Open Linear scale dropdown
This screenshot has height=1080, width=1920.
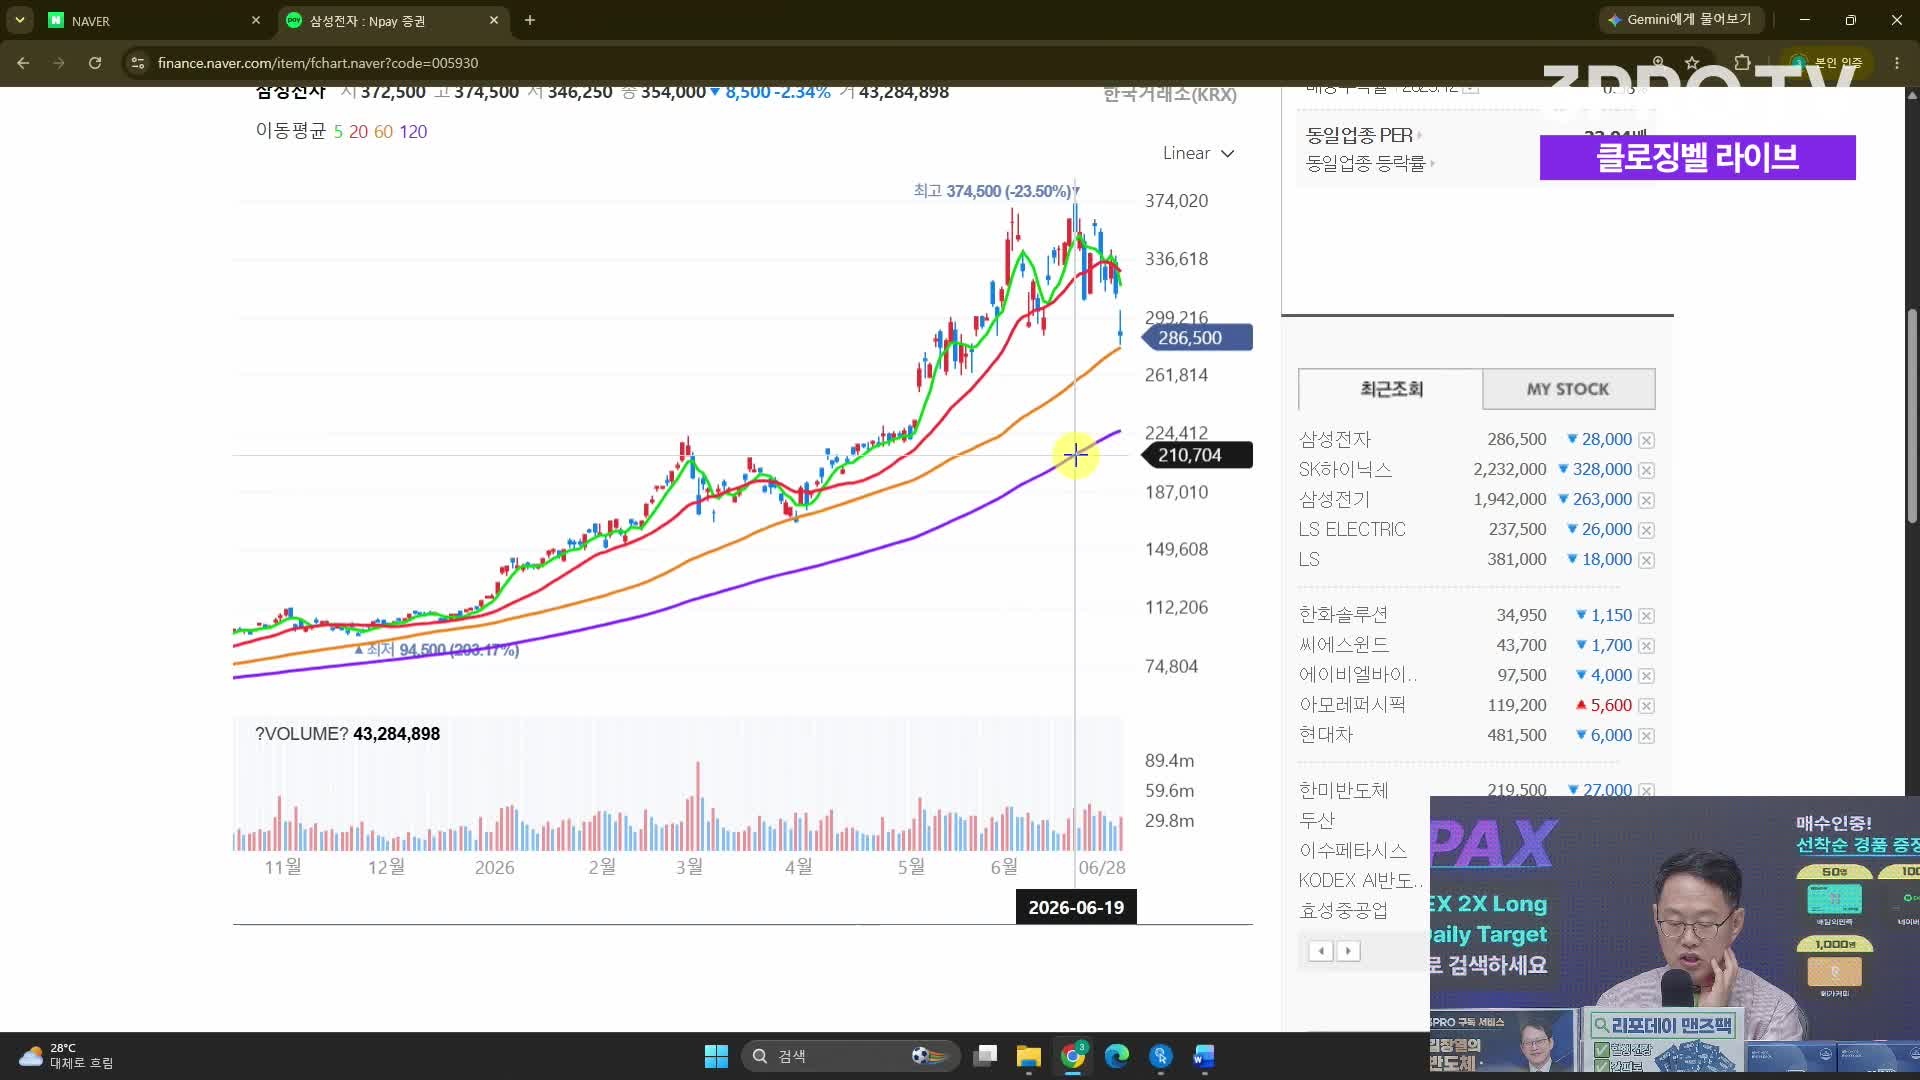coord(1198,153)
